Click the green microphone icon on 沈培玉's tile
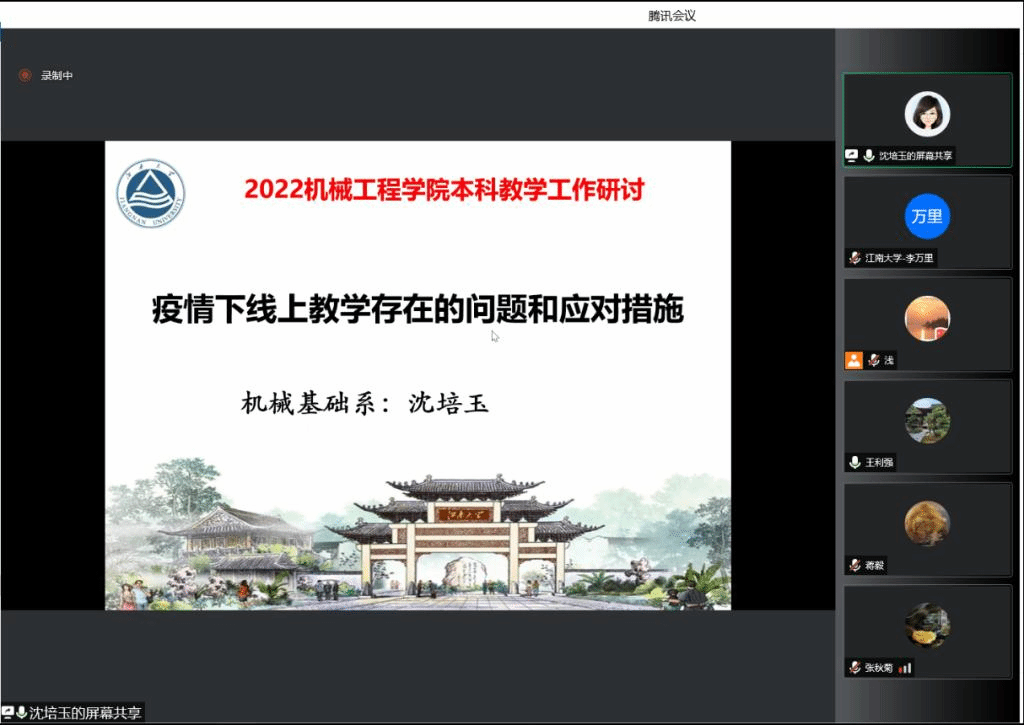This screenshot has width=1024, height=725. tap(869, 156)
